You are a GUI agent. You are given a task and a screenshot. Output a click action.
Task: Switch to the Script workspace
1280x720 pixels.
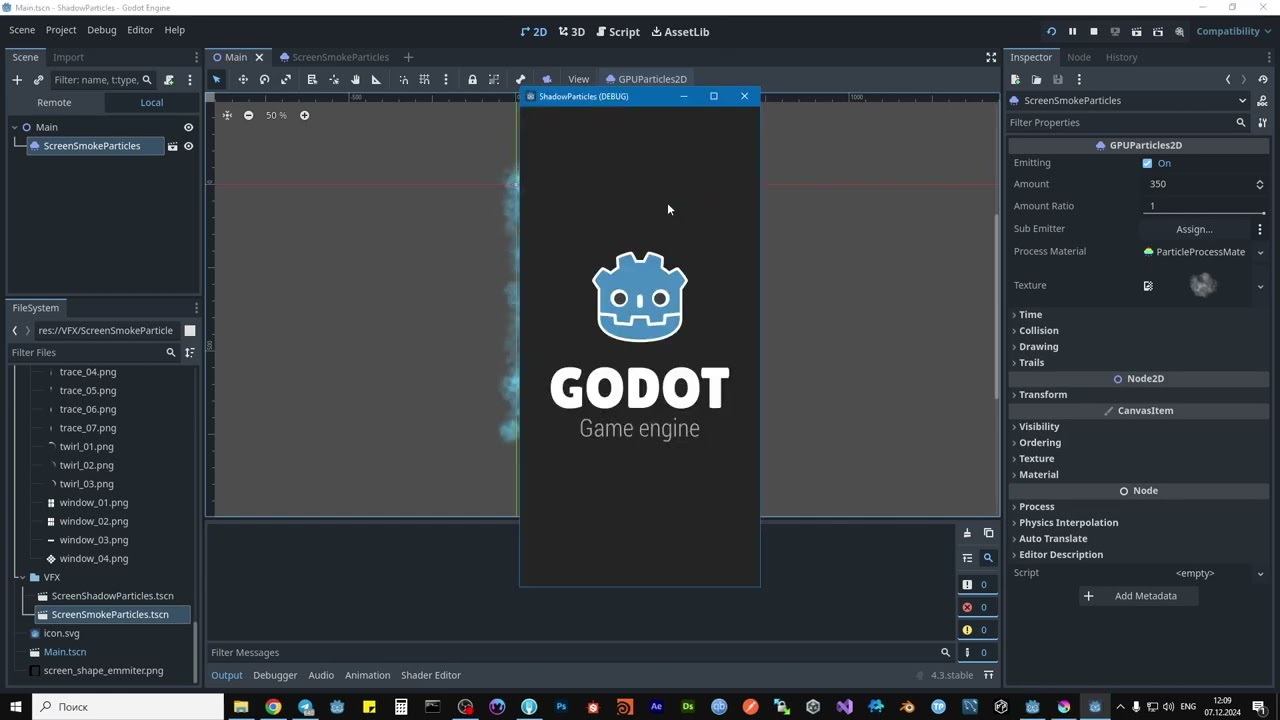tap(618, 32)
